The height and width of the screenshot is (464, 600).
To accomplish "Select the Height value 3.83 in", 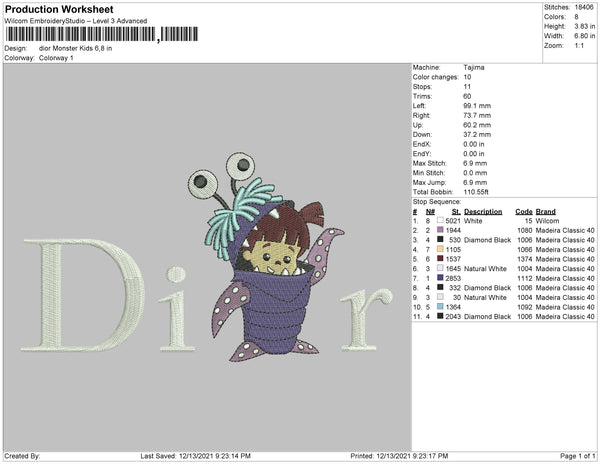I will 585,26.
